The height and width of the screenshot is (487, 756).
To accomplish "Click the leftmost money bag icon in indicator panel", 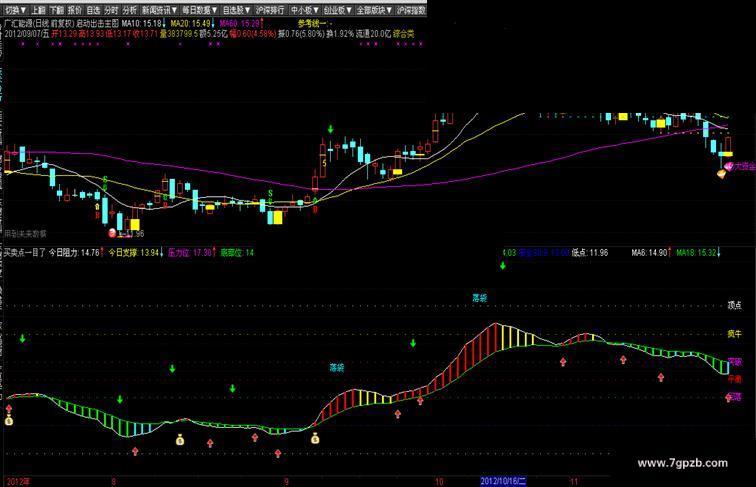I will [9, 420].
